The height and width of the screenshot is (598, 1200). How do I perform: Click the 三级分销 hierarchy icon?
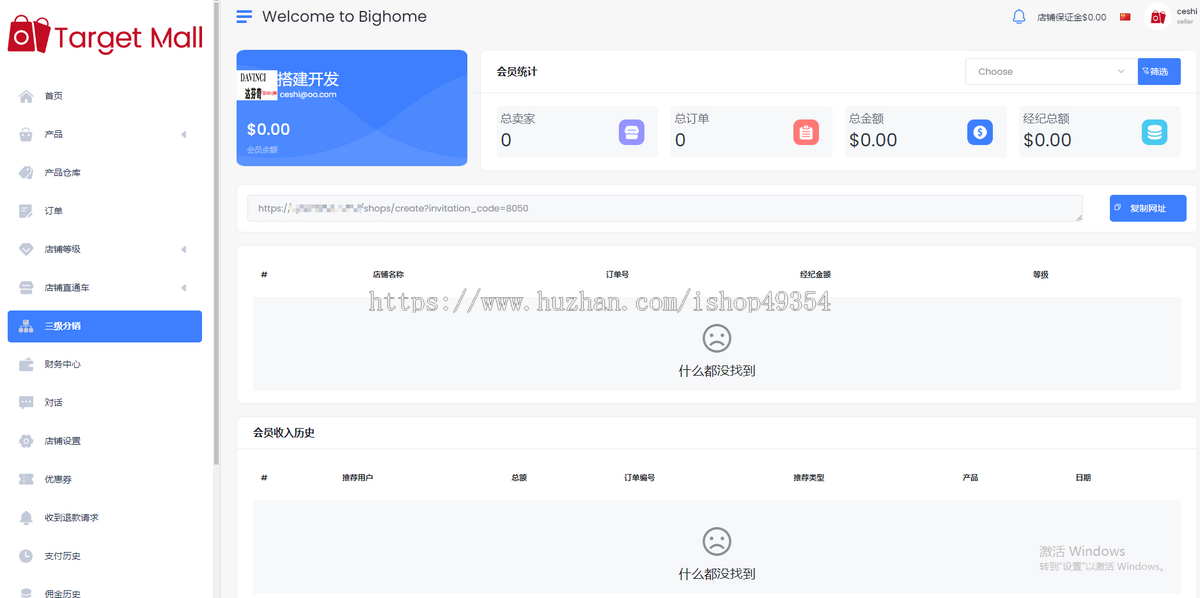click(x=26, y=326)
